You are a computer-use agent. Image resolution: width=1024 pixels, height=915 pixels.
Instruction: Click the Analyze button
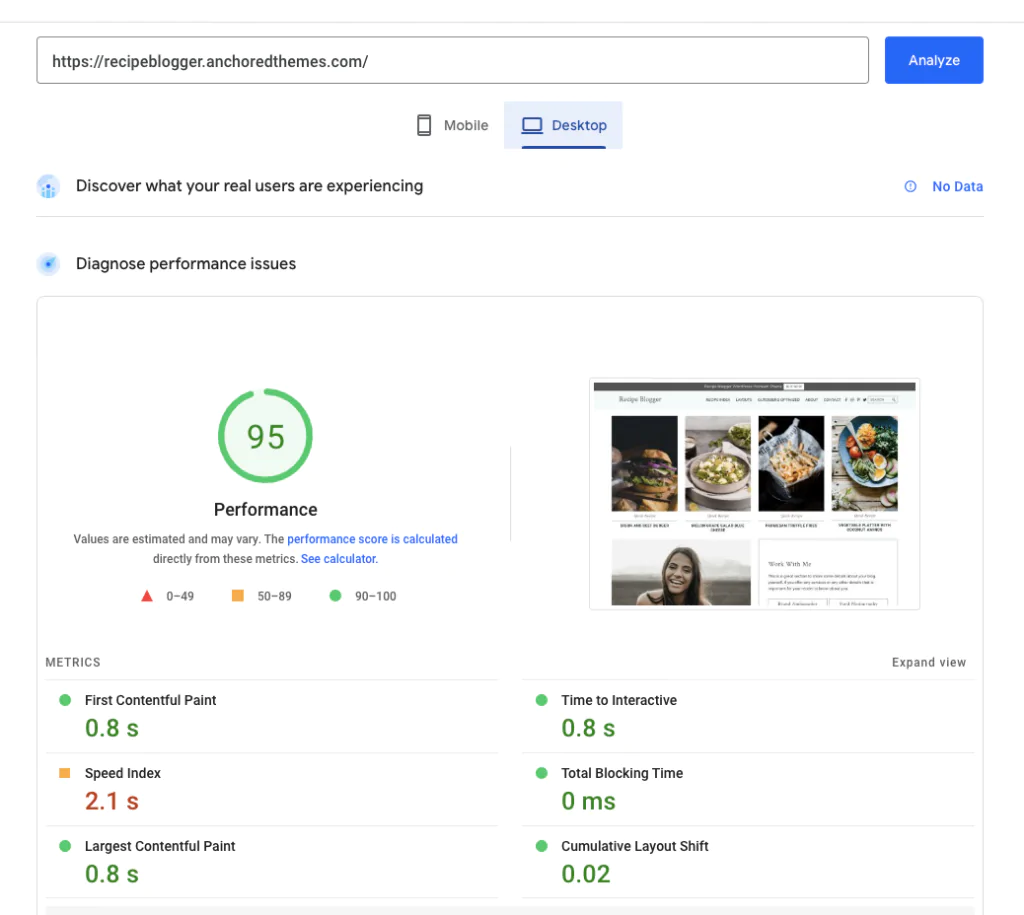933,60
